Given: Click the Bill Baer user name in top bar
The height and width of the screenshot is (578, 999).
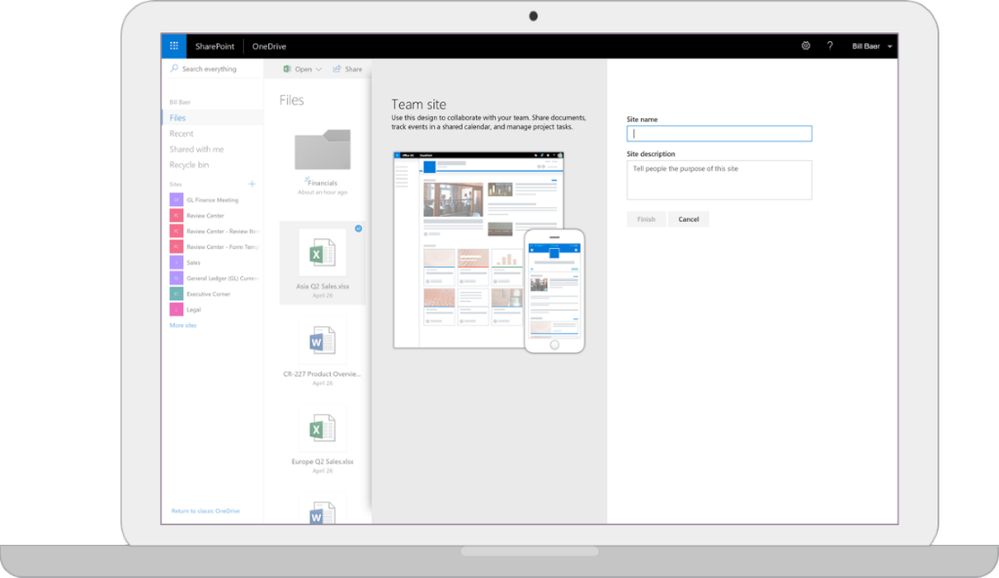Looking at the screenshot, I should click(x=866, y=46).
